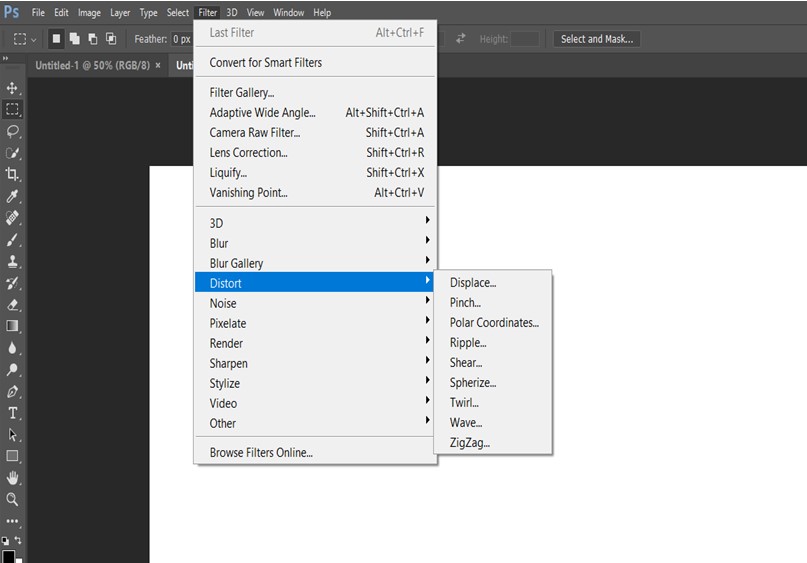Open the Edit Toolbar three-dots button
Viewport: 807px width, 563px height.
coord(12,521)
